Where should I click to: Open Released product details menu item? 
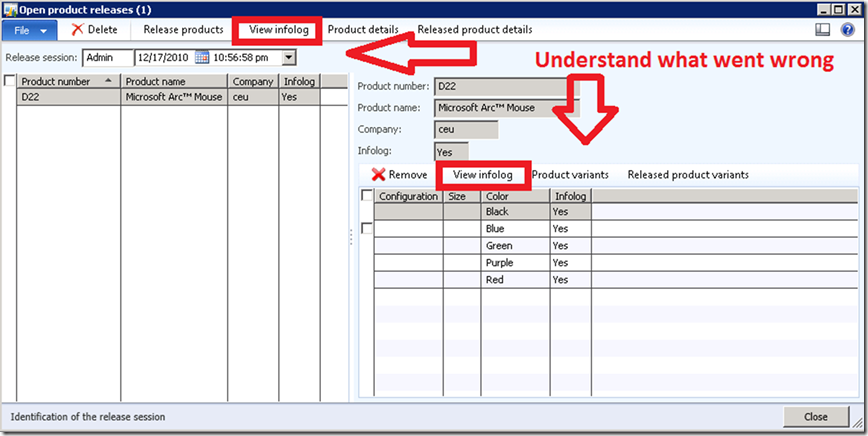[x=474, y=30]
